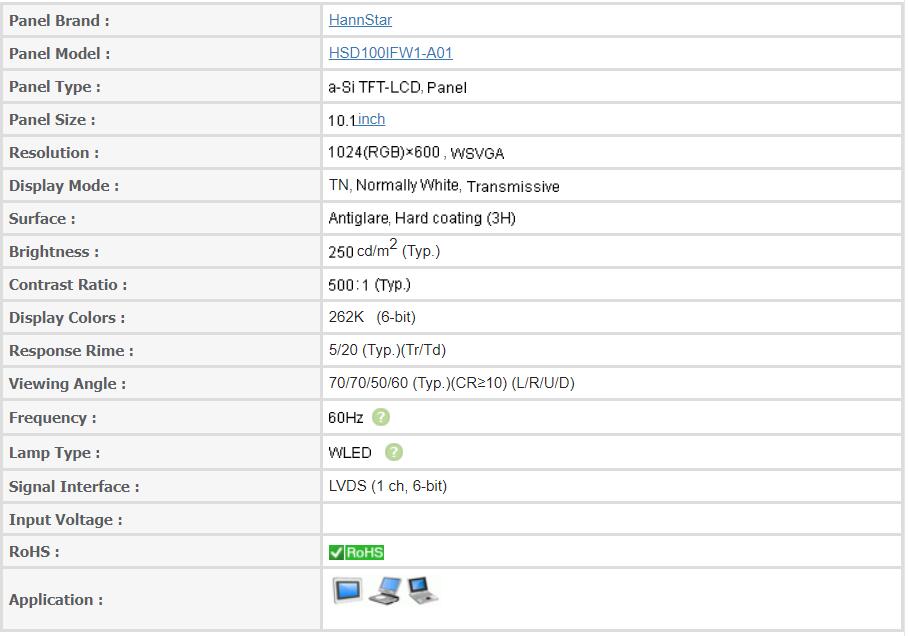Viewport: 908px width, 636px height.
Task: Click the Viewing Angle label
Action: [67, 384]
